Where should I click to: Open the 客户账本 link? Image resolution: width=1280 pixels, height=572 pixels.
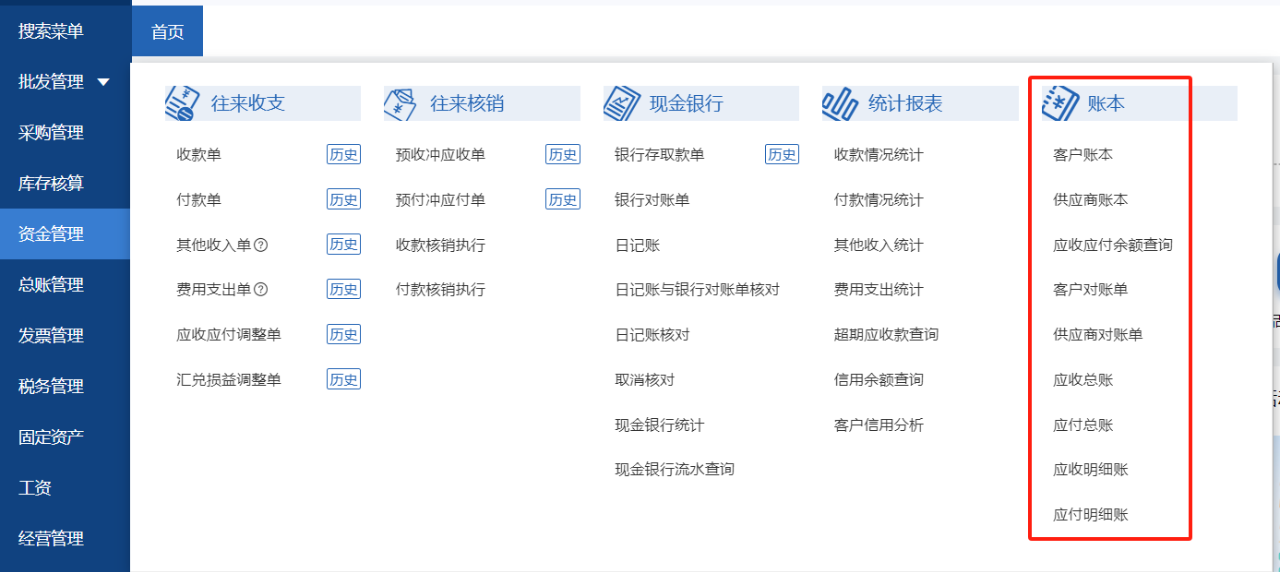1083,155
